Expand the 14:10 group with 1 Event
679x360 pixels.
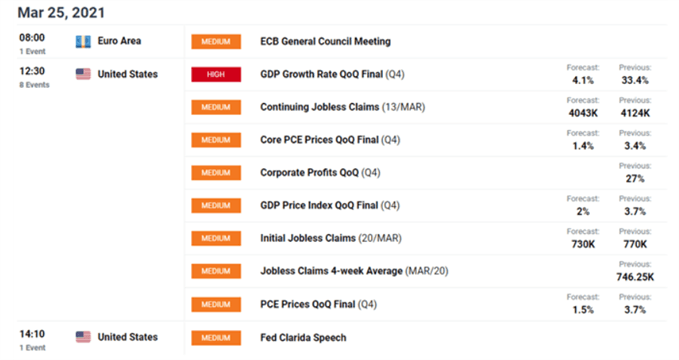tap(32, 340)
